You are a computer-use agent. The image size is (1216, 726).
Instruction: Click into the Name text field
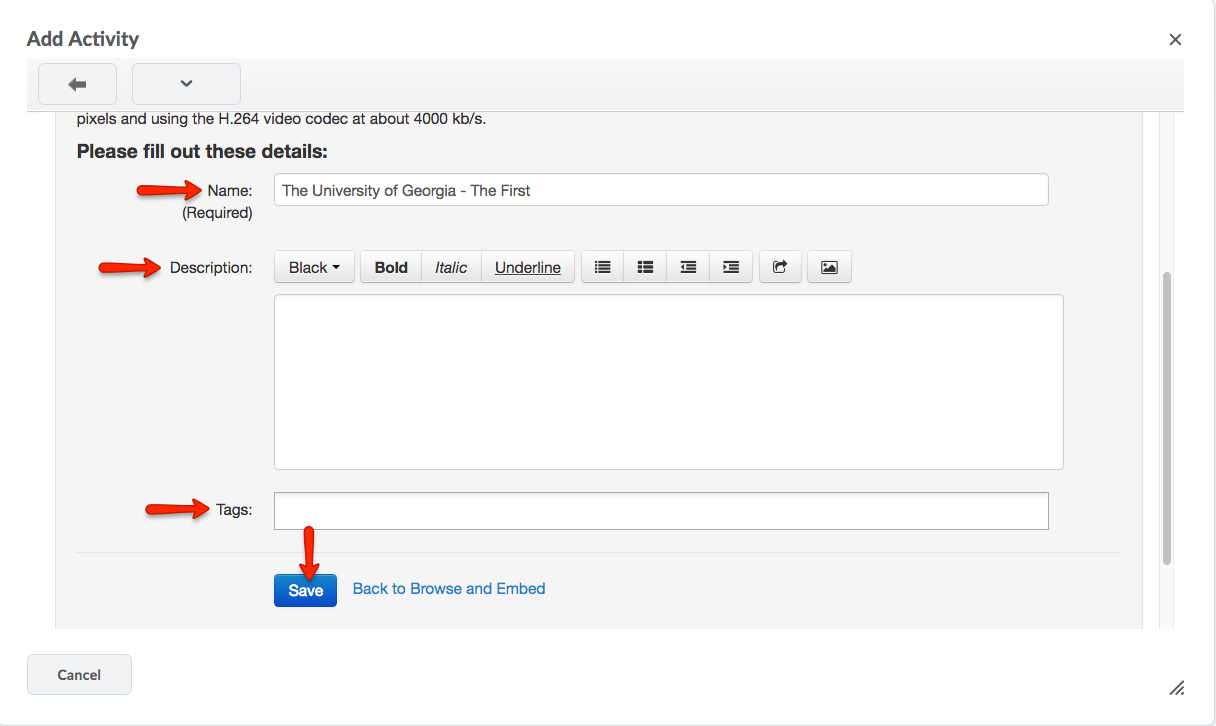click(660, 190)
